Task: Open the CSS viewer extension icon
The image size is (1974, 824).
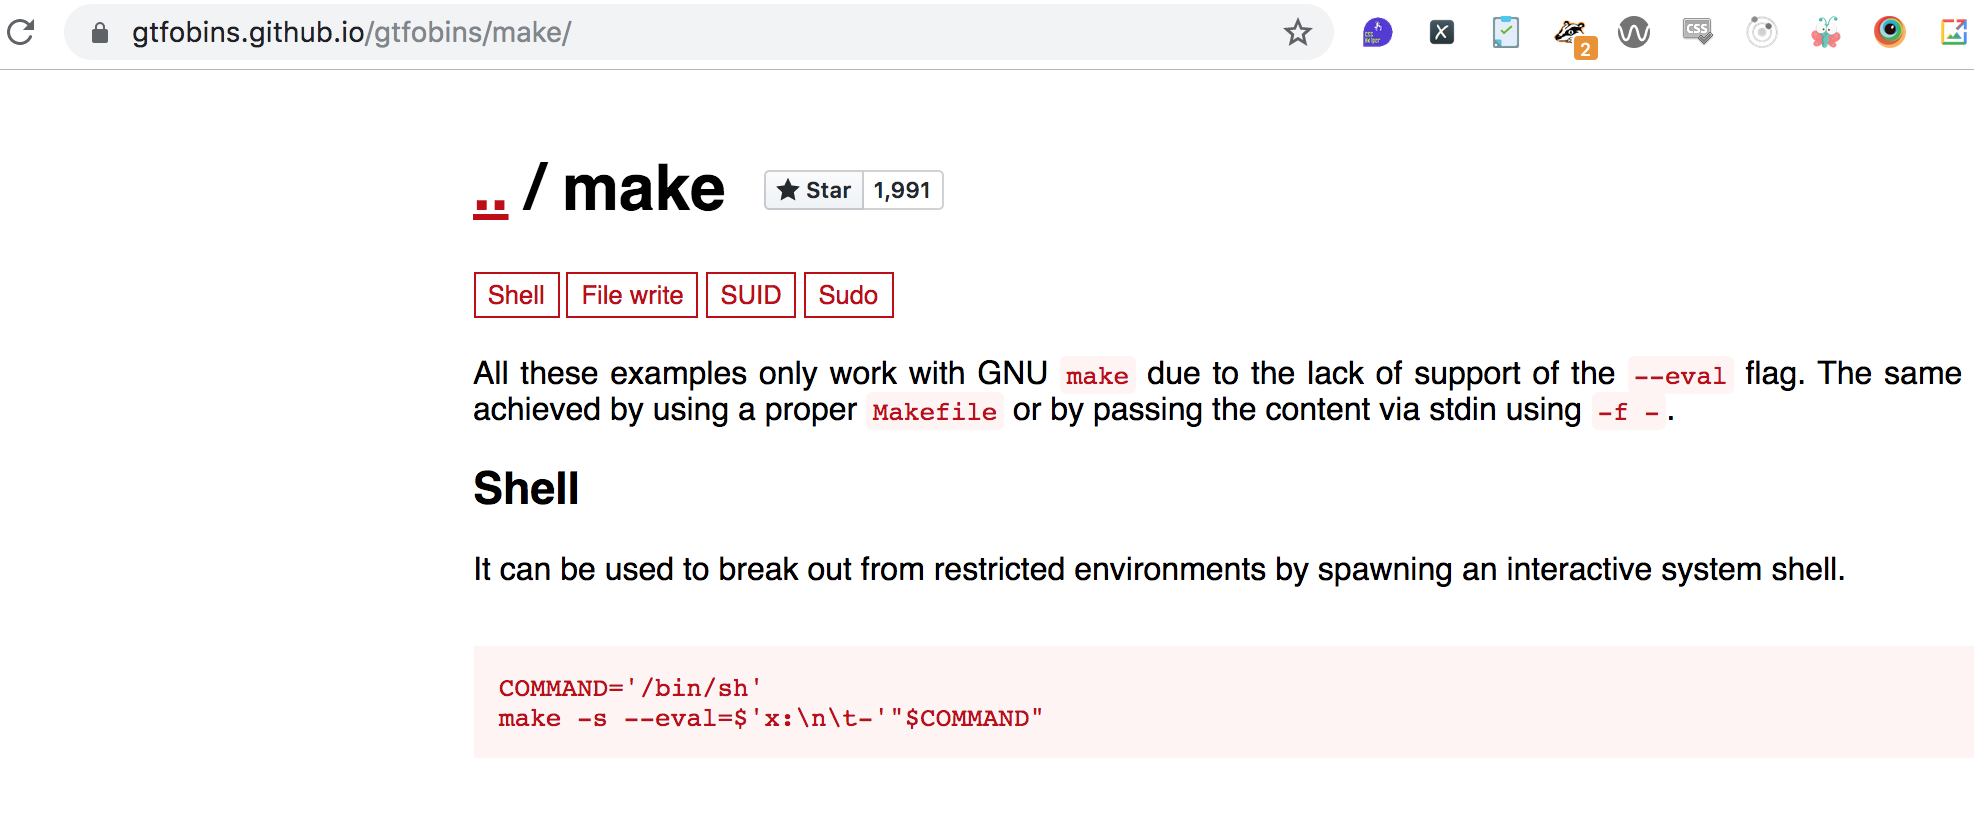Action: [1697, 32]
